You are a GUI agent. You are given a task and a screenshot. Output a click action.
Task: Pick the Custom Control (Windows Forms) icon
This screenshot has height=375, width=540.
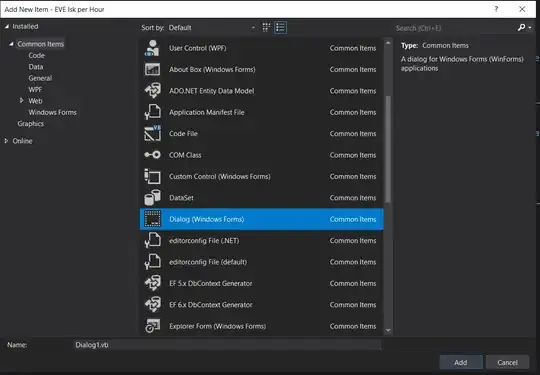(152, 176)
